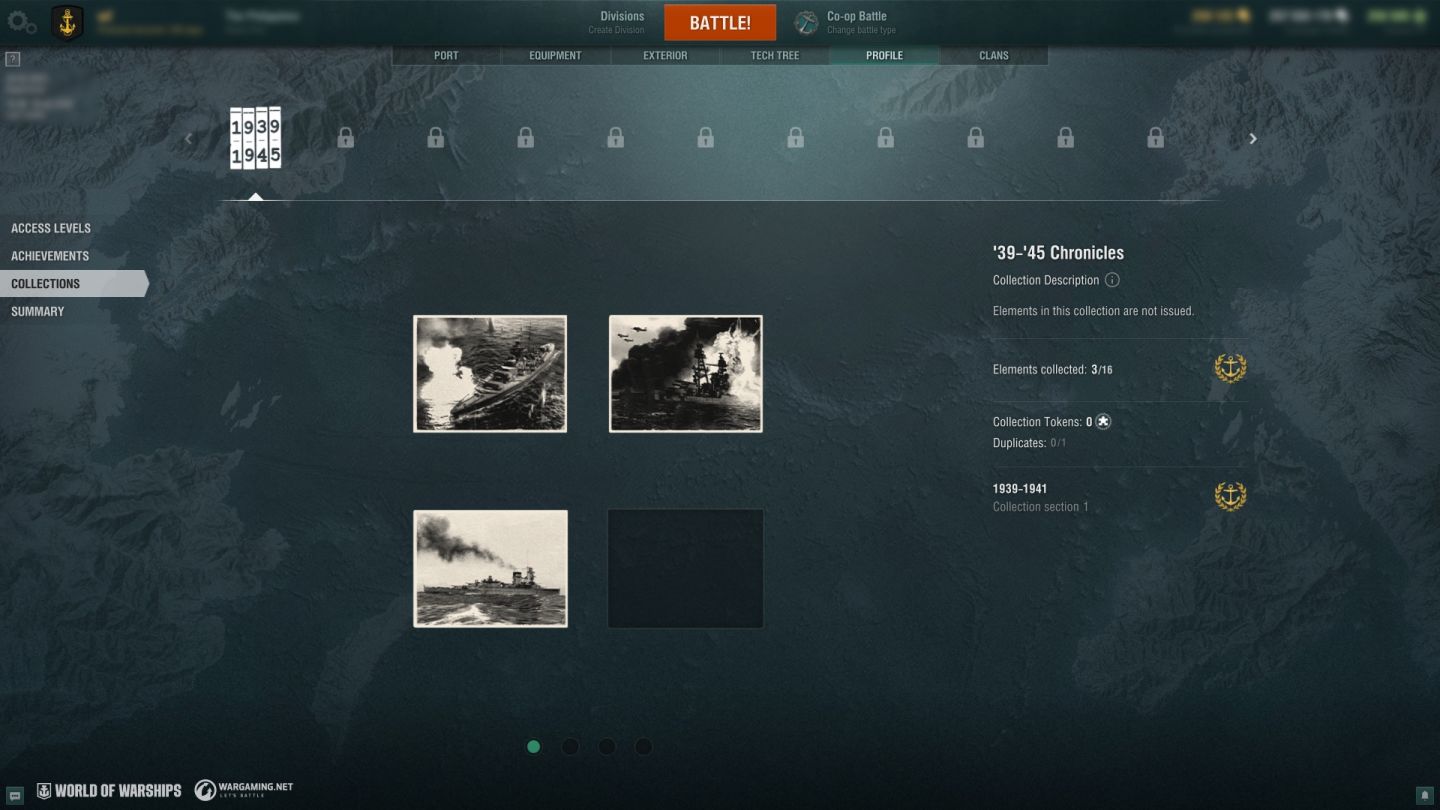The height and width of the screenshot is (810, 1440).
Task: Click the Co-op Battle type icon
Action: [x=806, y=23]
